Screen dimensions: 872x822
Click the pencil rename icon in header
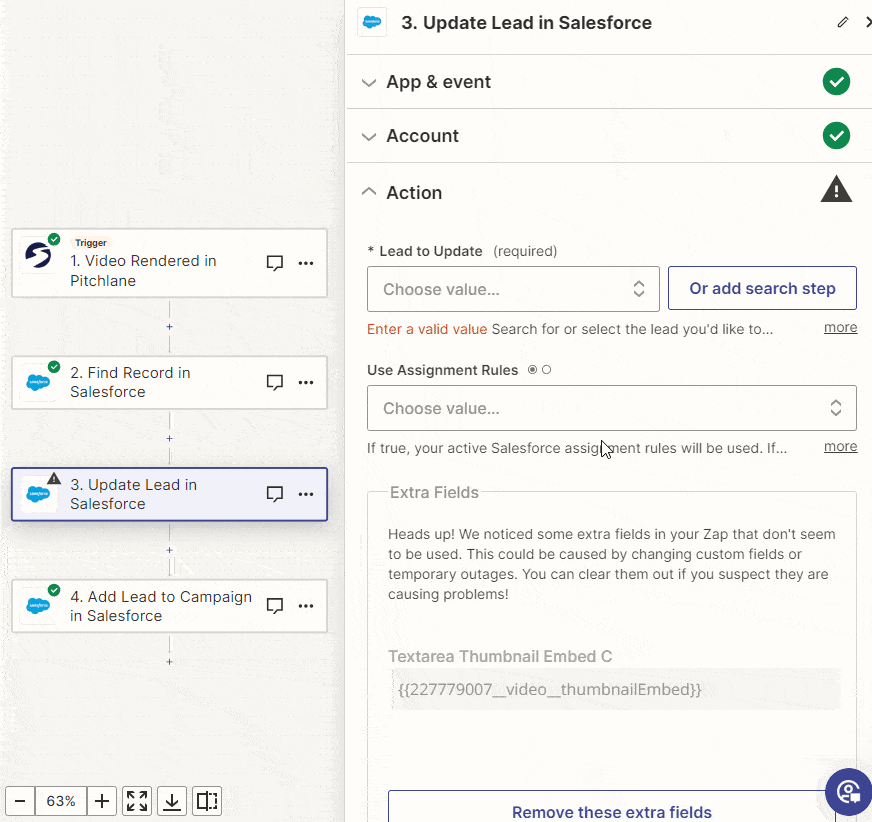click(x=843, y=22)
